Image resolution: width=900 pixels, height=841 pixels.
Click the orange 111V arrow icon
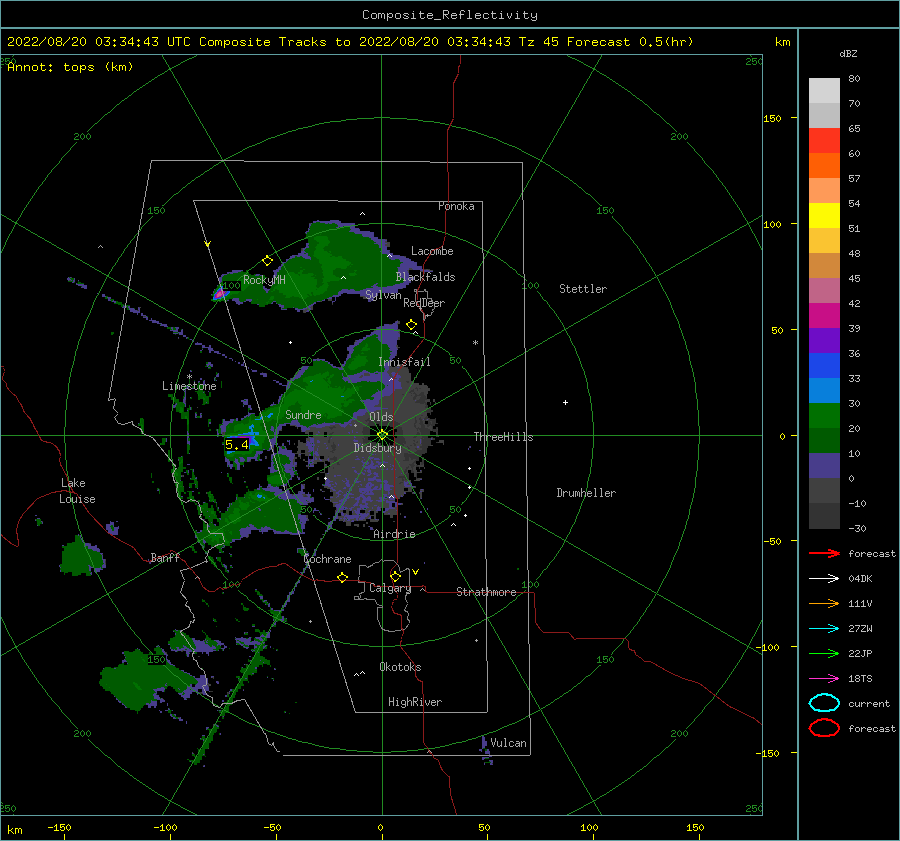click(x=824, y=603)
